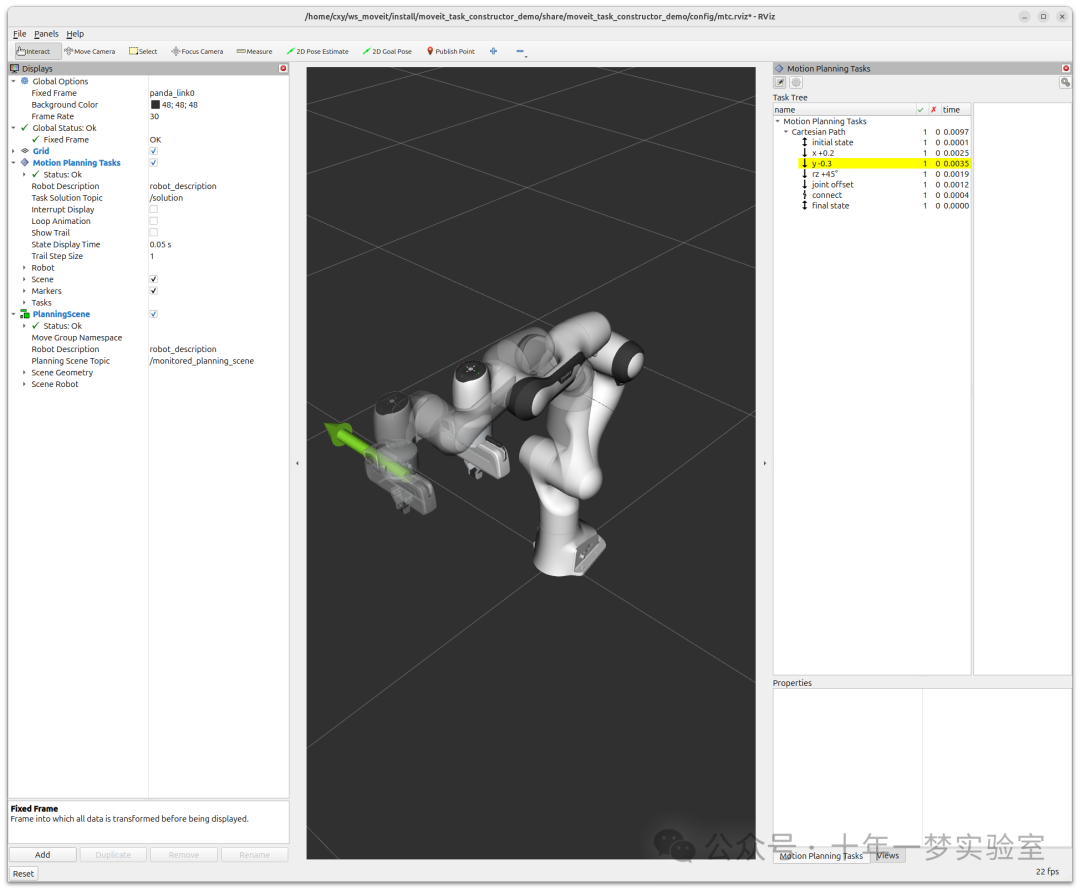This screenshot has width=1080, height=891.
Task: Open the Panels menu
Action: click(46, 34)
